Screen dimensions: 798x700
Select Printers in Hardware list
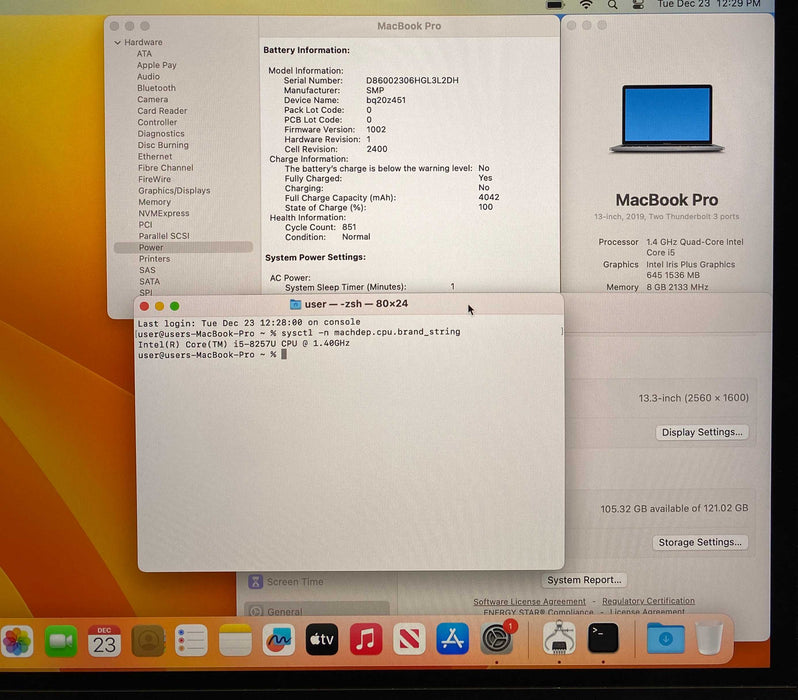(155, 259)
